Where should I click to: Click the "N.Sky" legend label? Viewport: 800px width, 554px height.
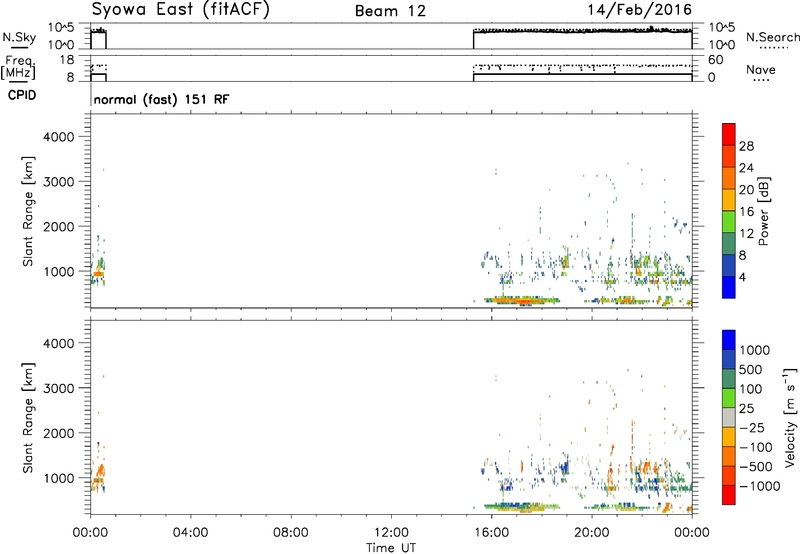click(x=19, y=37)
